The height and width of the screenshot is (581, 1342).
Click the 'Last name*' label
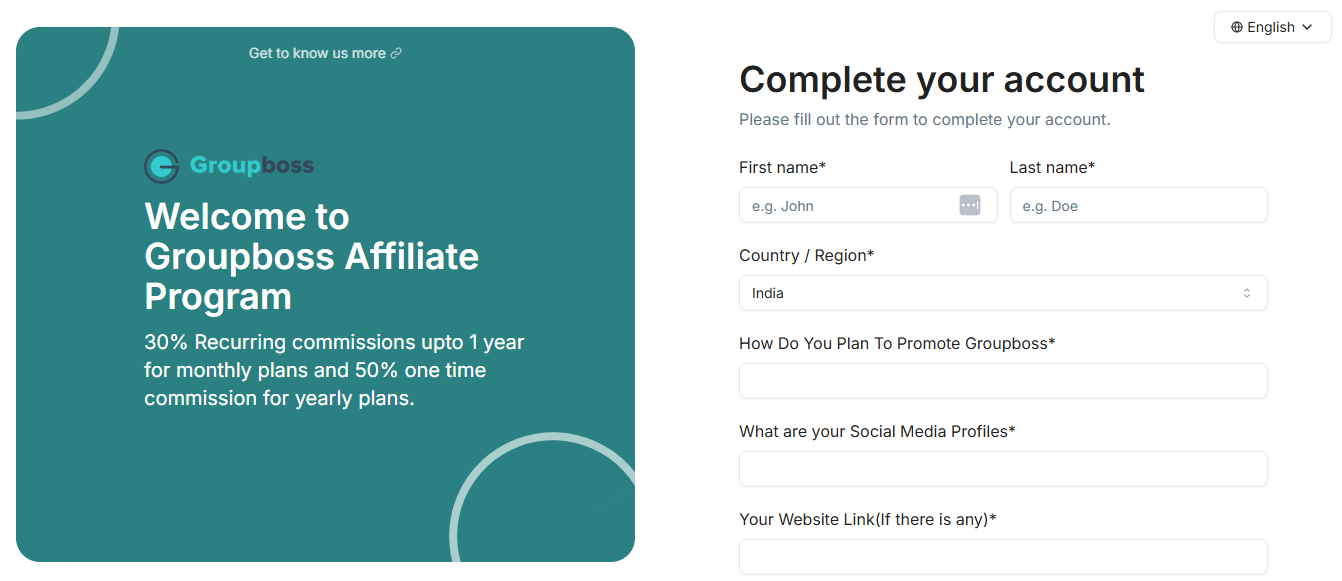pyautogui.click(x=1052, y=167)
